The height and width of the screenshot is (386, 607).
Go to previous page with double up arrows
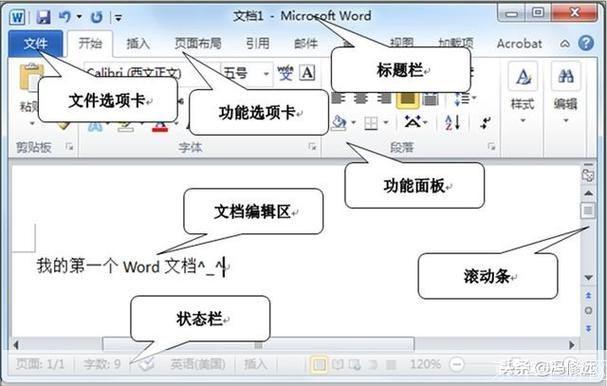(x=588, y=295)
